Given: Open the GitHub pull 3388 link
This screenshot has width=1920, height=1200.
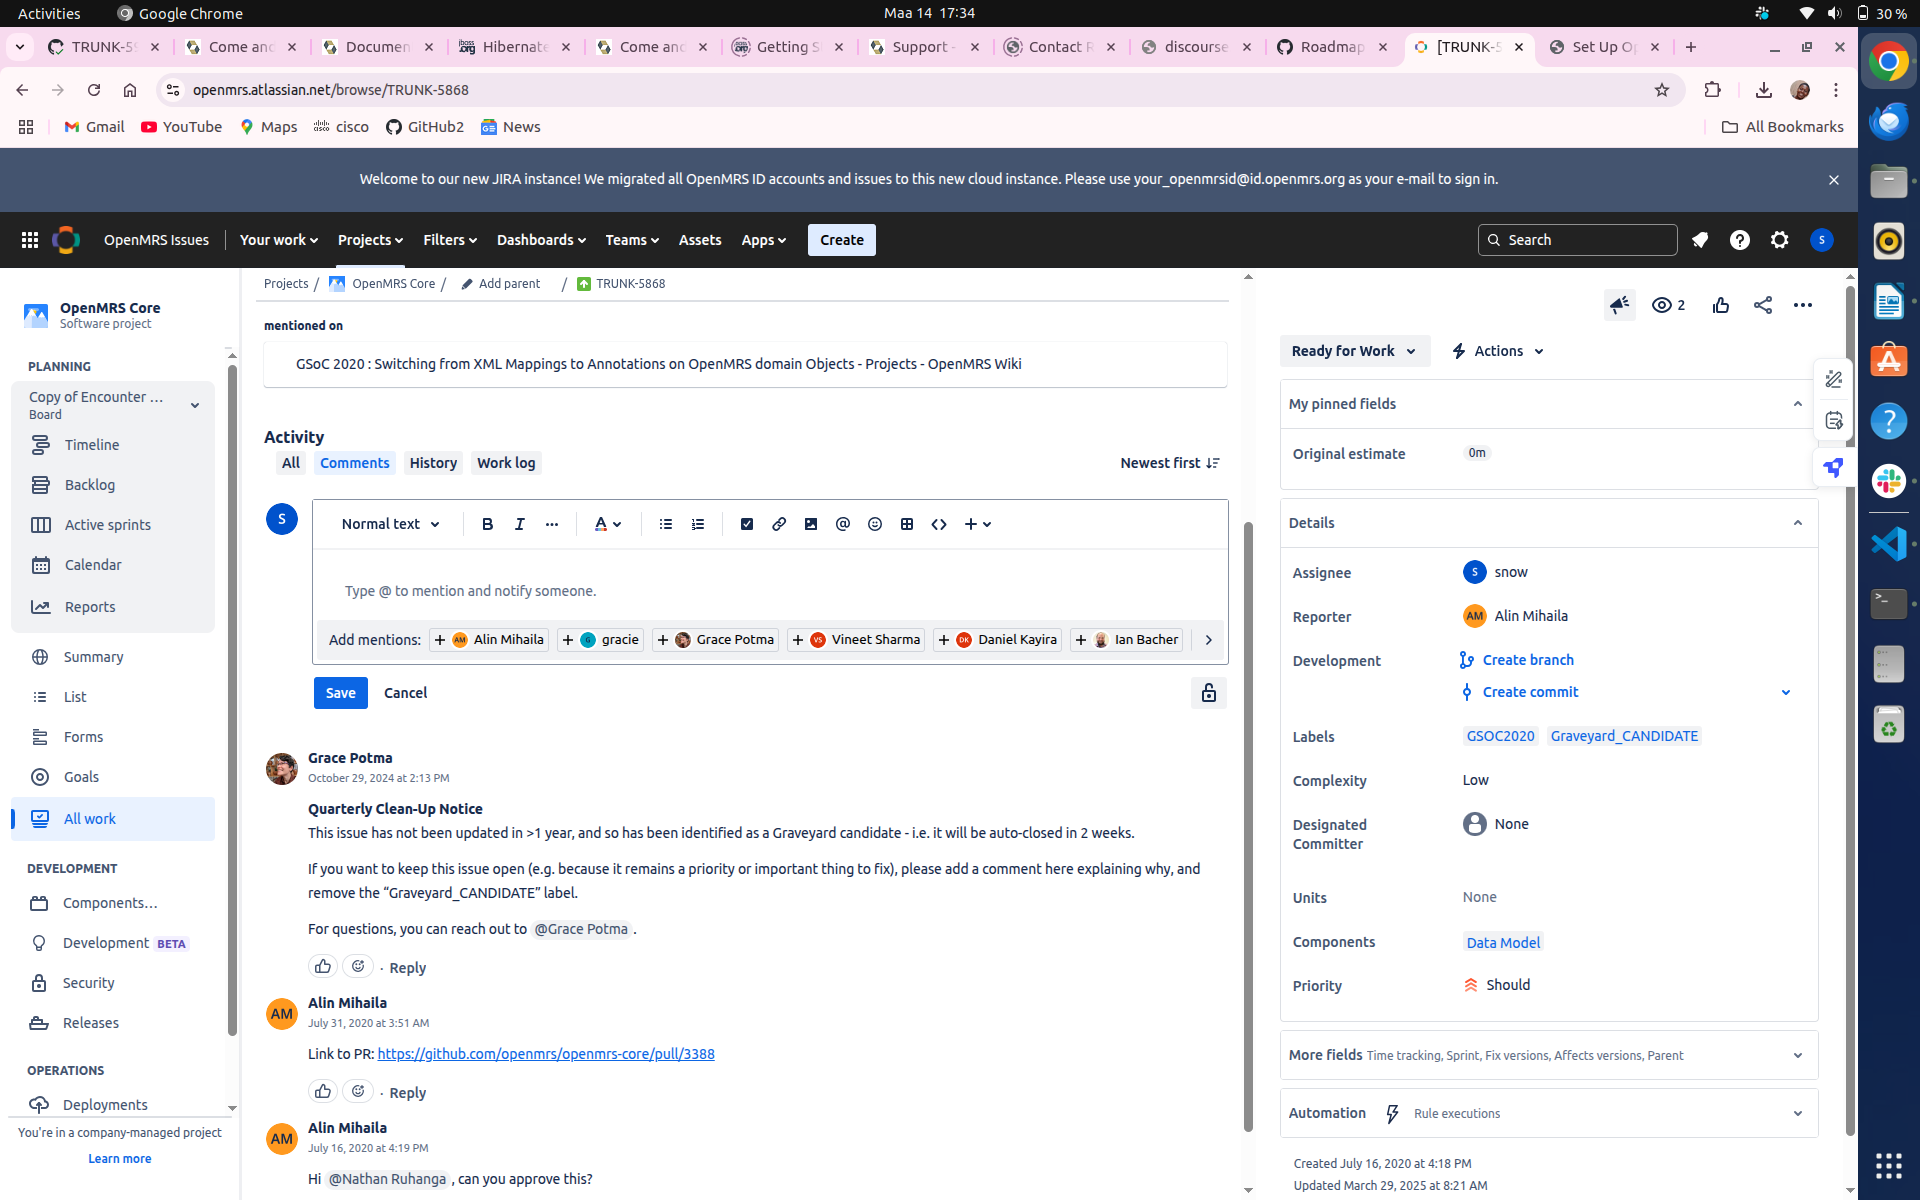Looking at the screenshot, I should tap(546, 1054).
